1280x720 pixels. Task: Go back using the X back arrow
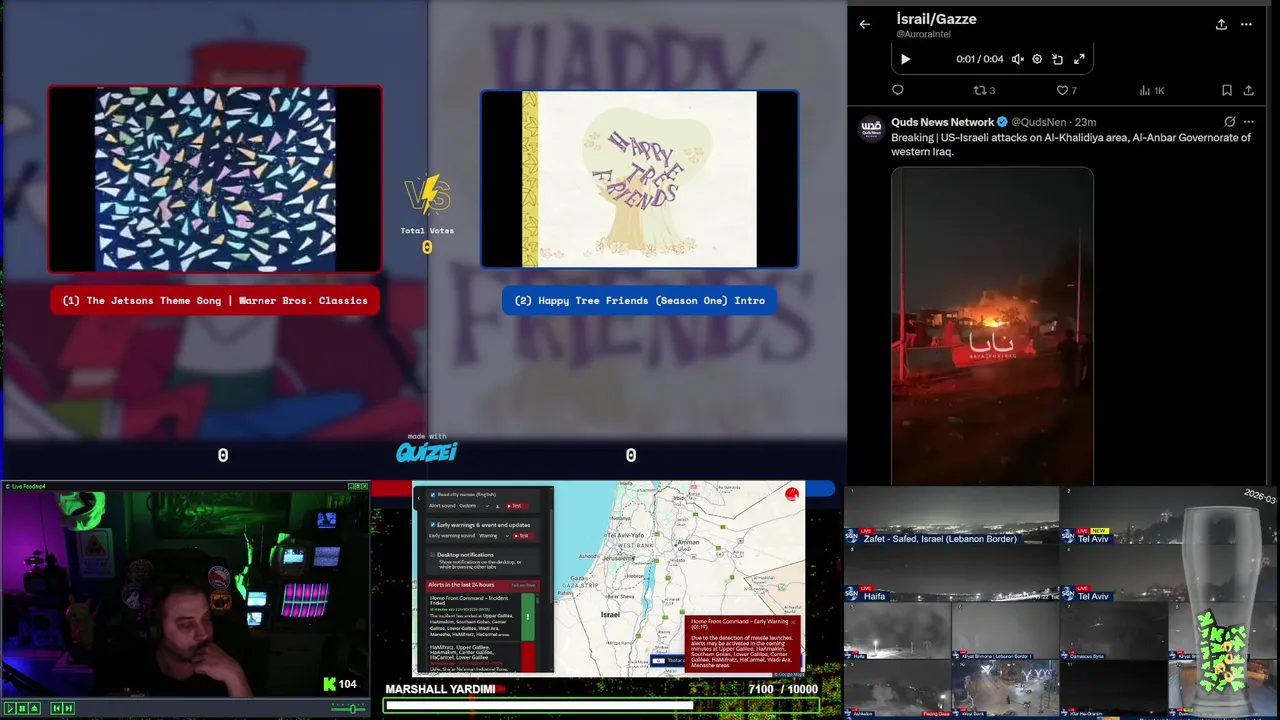(865, 24)
